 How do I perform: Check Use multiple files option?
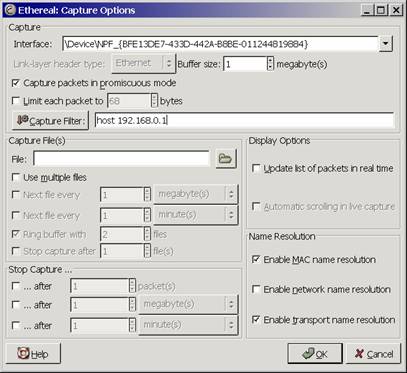pos(16,177)
